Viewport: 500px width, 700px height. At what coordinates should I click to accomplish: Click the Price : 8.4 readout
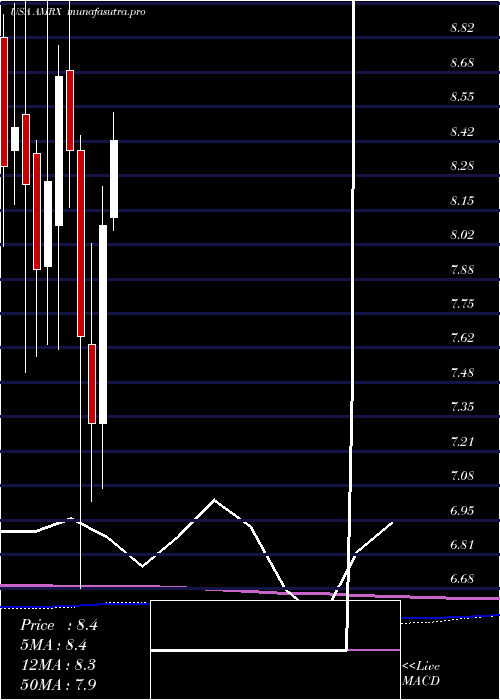click(x=58, y=625)
